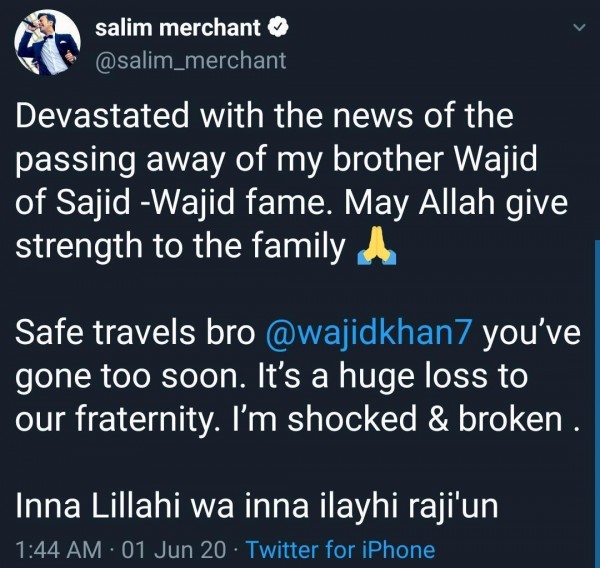The width and height of the screenshot is (600, 568).
Task: Click the blue scrollbar on right edge
Action: [x=597, y=402]
